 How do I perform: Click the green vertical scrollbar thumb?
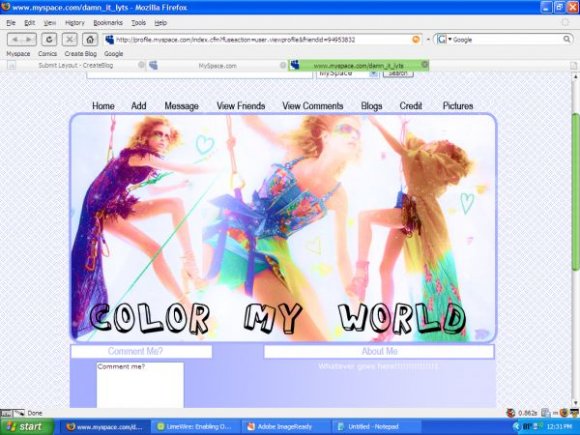point(575,192)
